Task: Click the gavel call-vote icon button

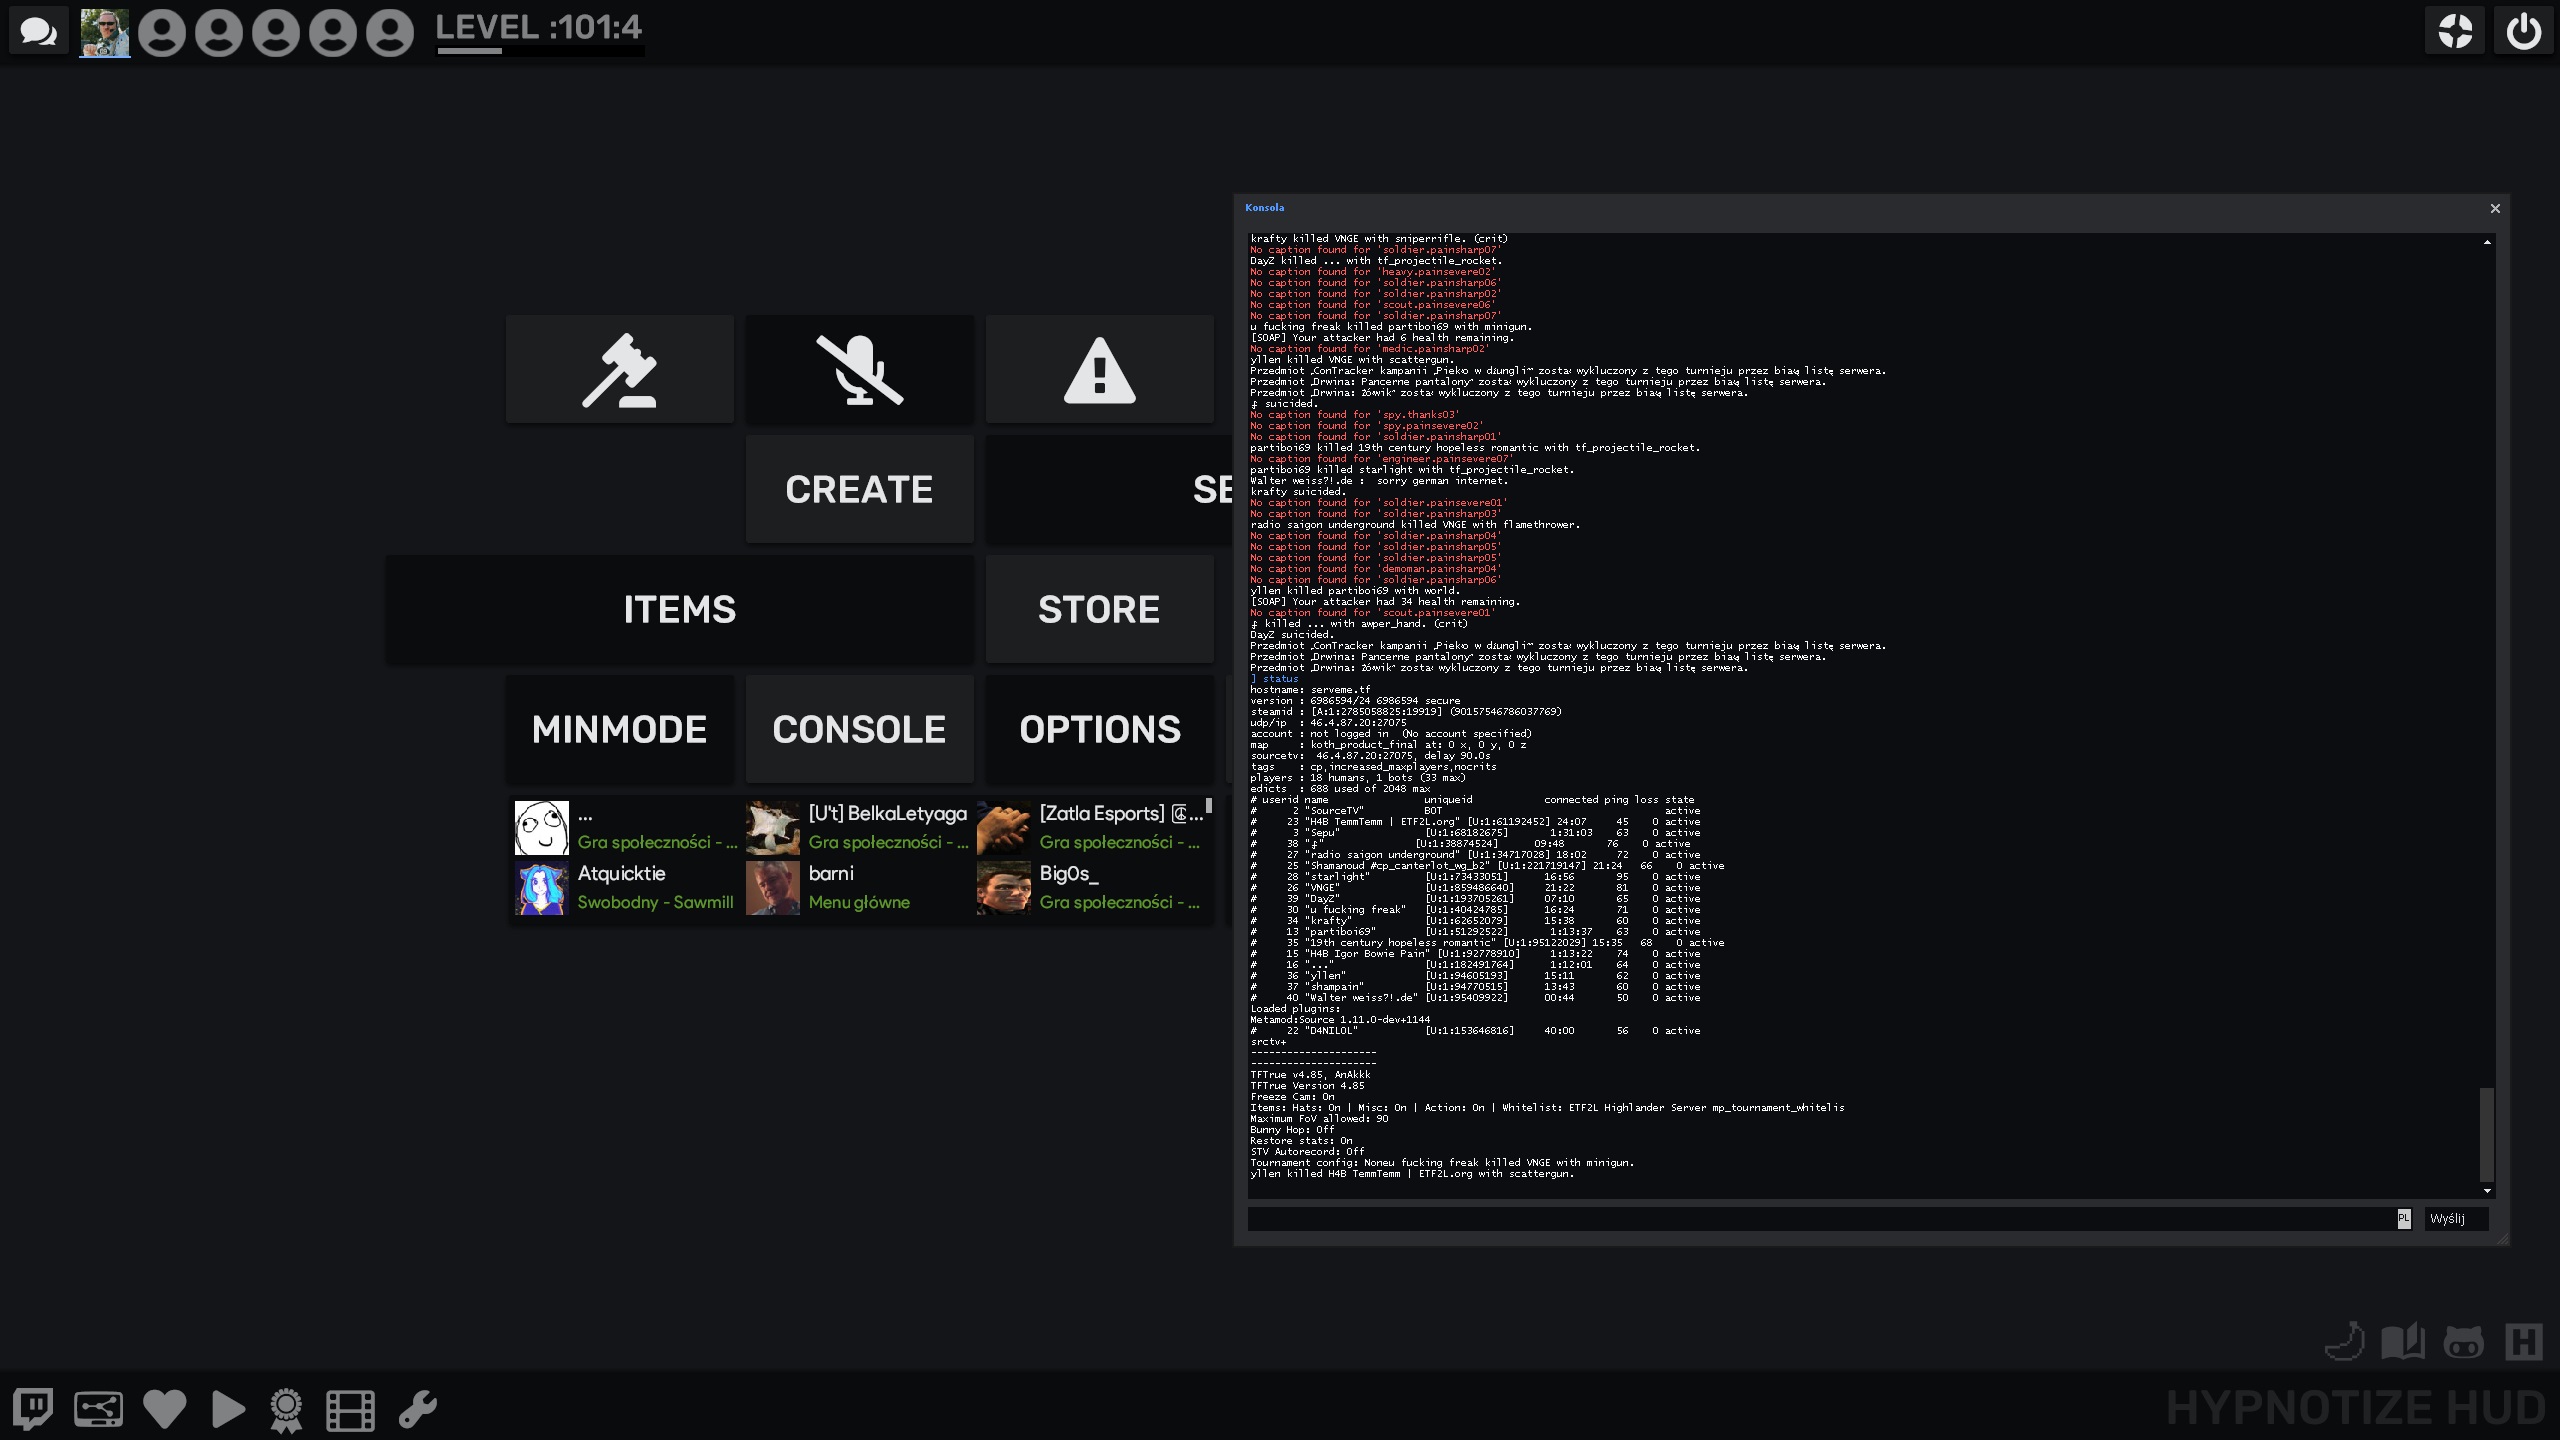Action: click(619, 370)
